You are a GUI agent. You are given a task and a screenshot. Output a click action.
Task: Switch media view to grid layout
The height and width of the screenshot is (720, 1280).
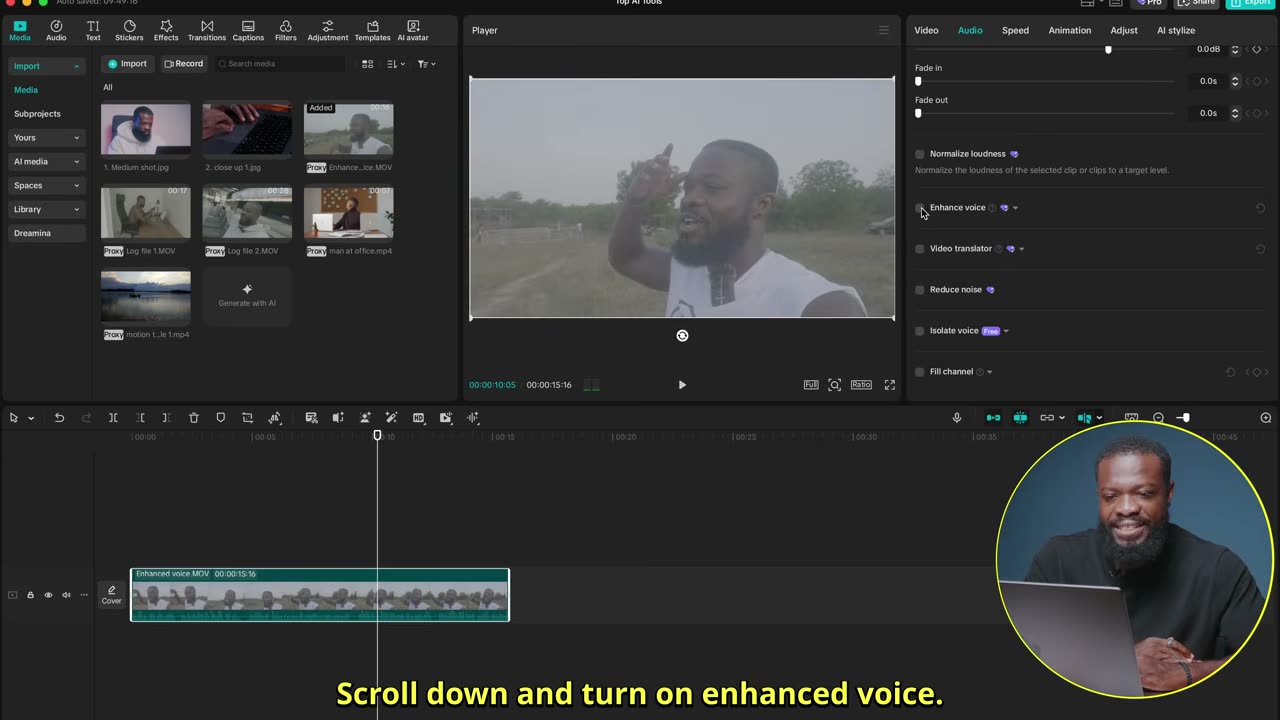point(368,64)
